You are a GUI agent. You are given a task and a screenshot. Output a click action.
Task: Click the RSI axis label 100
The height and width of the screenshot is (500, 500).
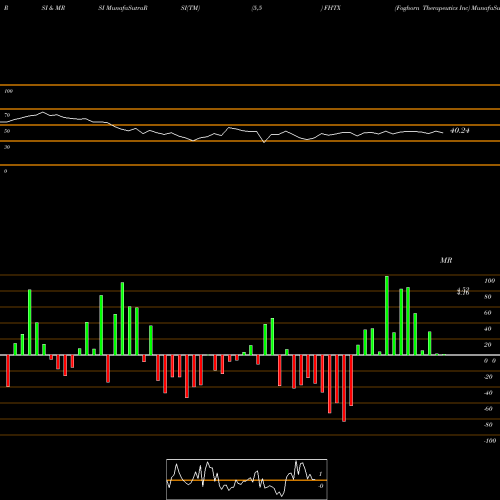click(x=9, y=91)
